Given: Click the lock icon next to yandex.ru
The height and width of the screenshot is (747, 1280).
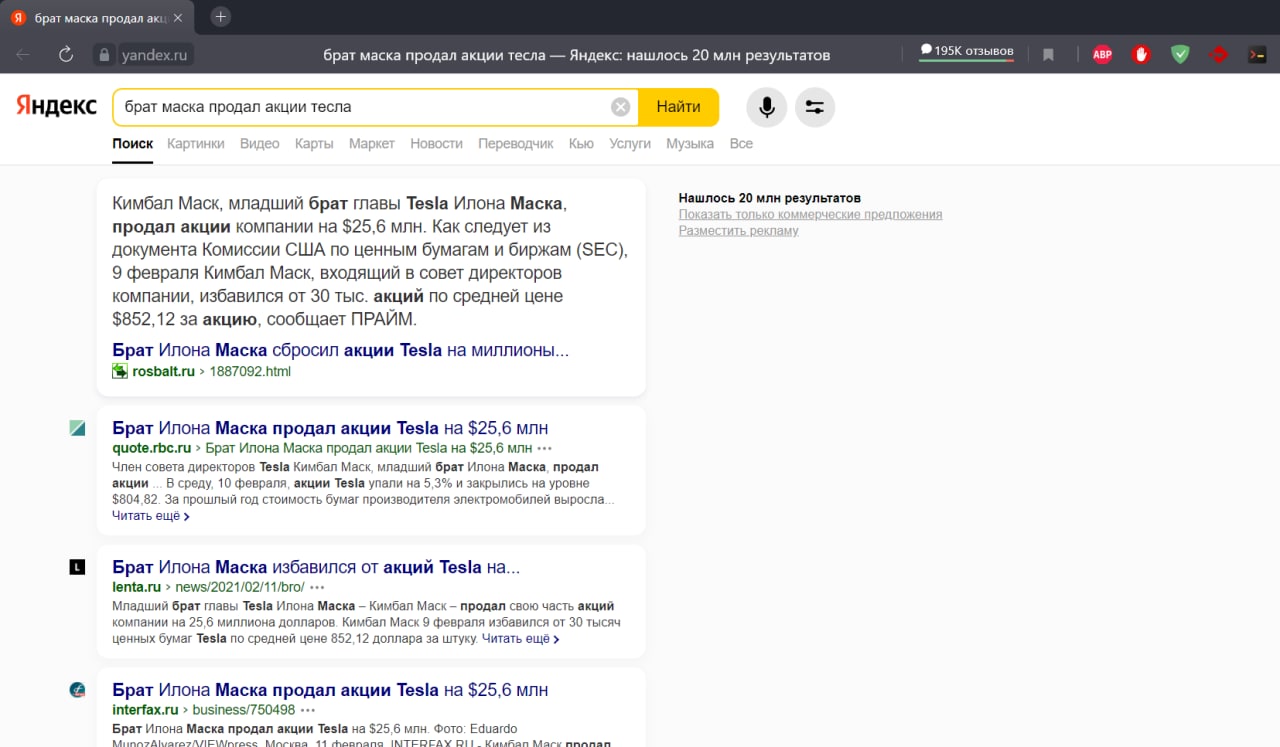Looking at the screenshot, I should pos(103,55).
